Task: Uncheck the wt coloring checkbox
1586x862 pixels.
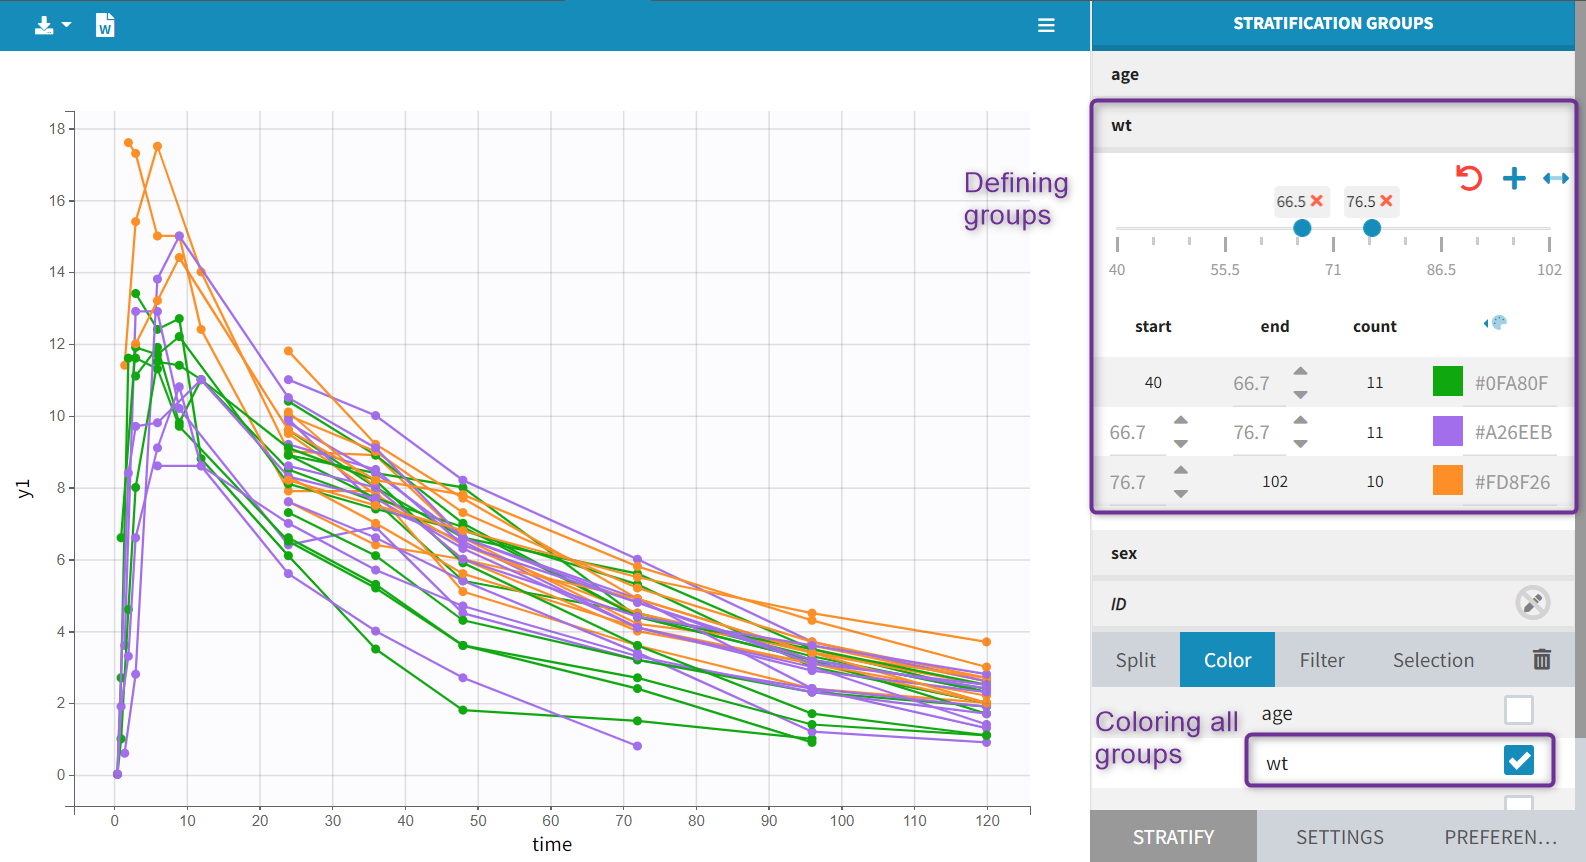Action: [1518, 760]
